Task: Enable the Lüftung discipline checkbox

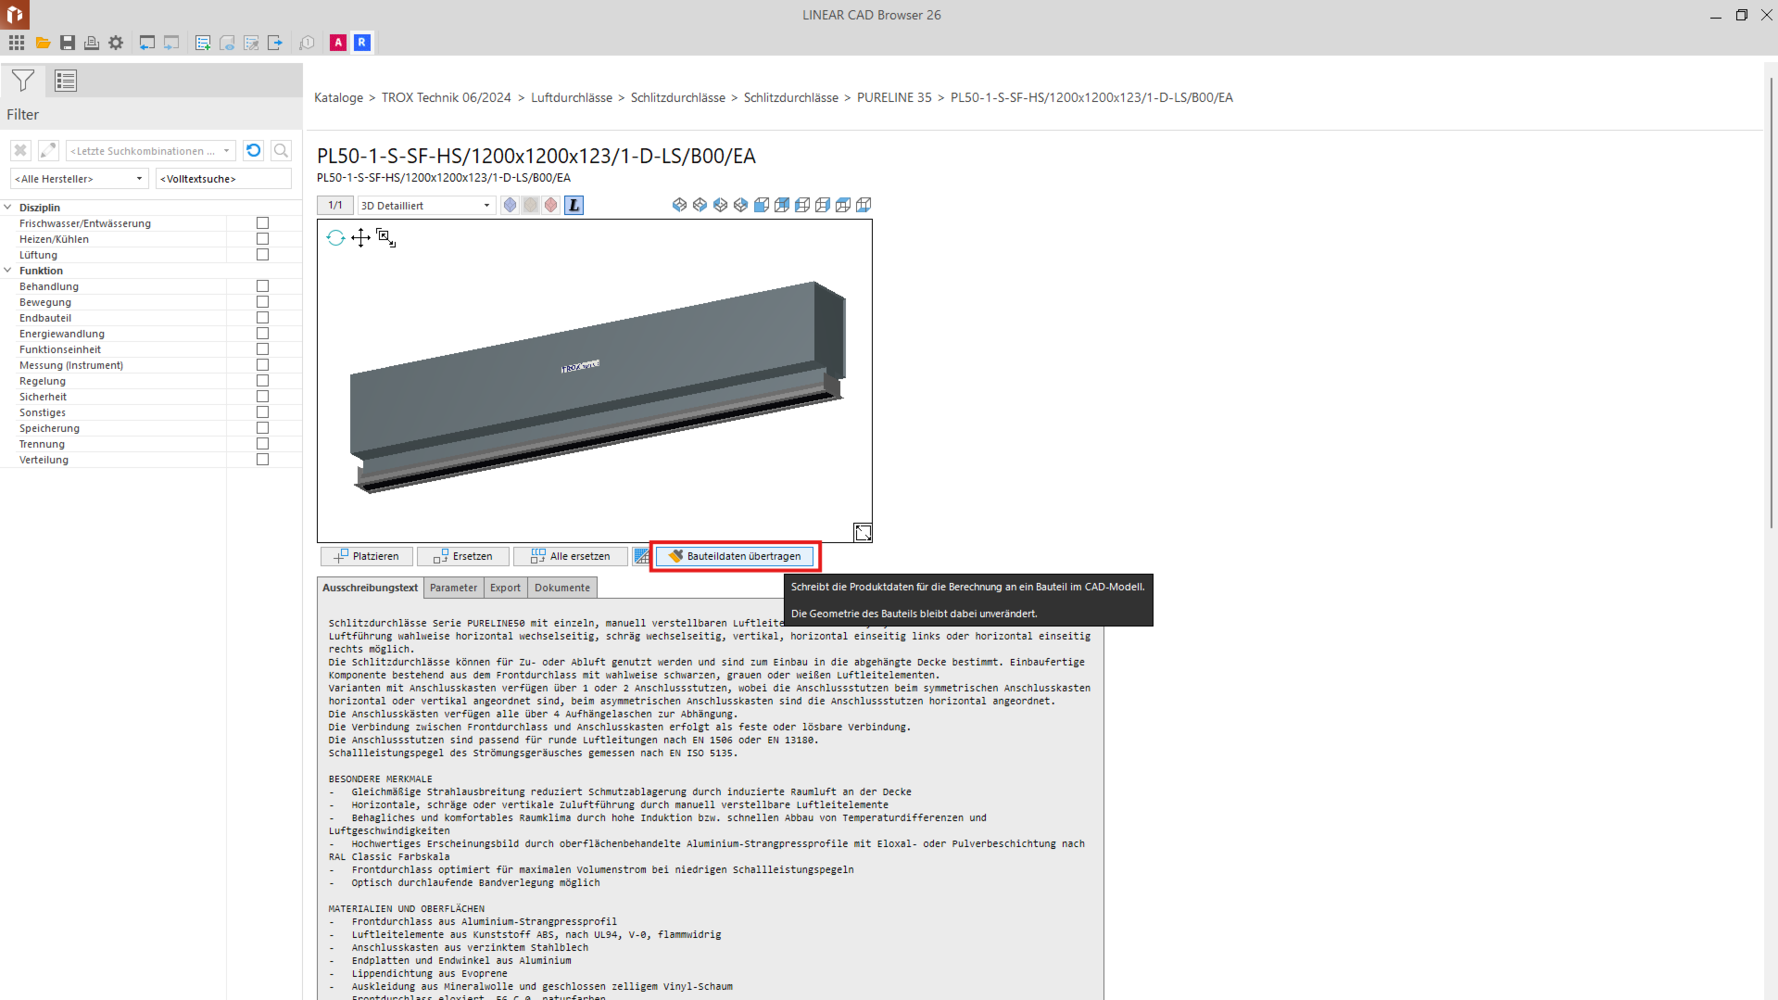Action: click(263, 255)
